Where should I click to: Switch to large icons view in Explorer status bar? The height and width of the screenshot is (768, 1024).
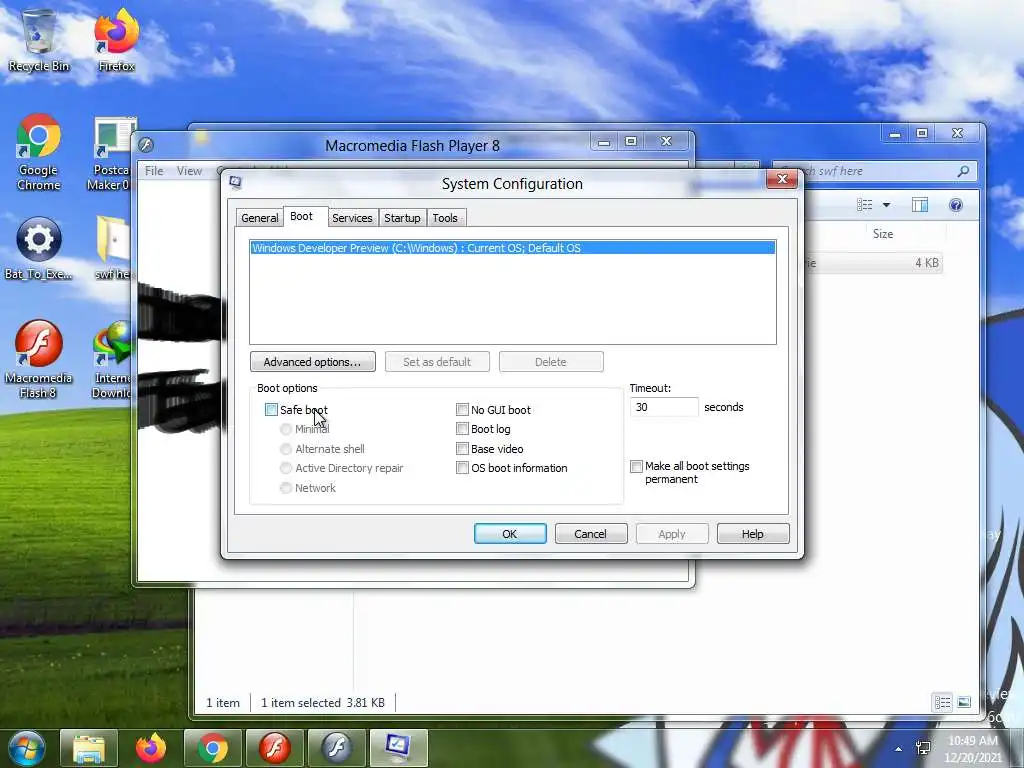[964, 703]
